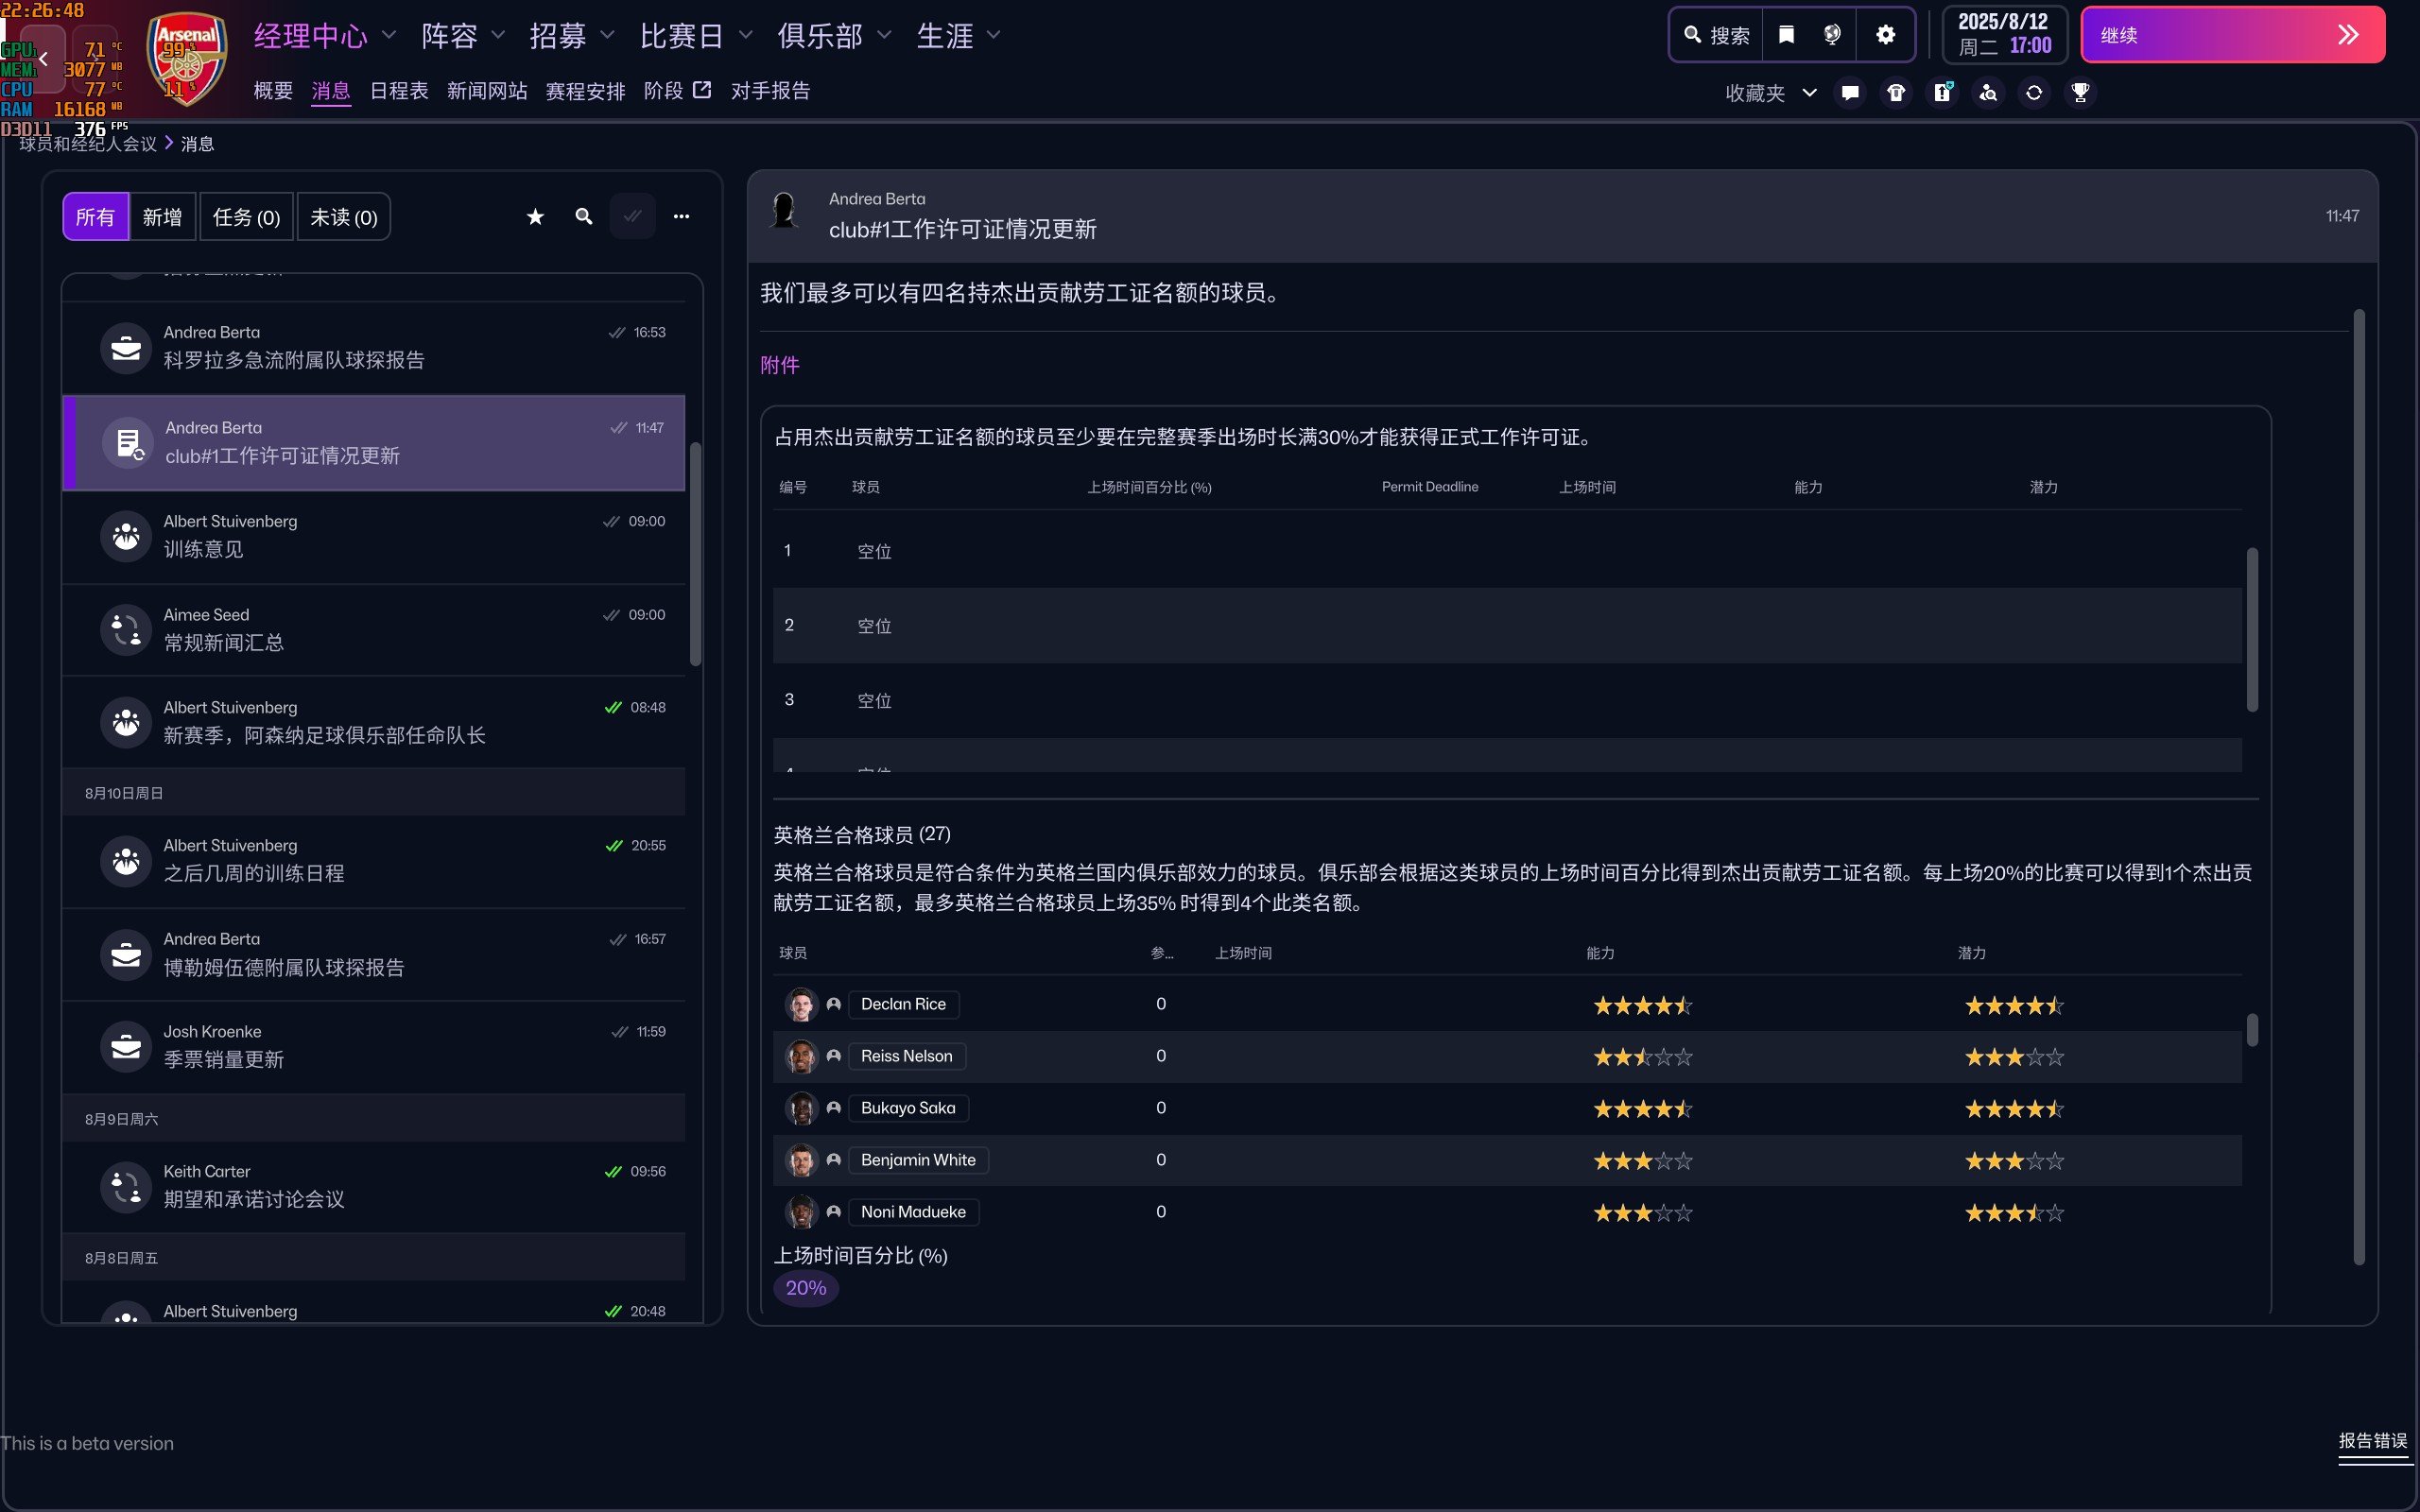Click the scouting shortcut icon
The image size is (2420, 1512).
[x=1988, y=93]
